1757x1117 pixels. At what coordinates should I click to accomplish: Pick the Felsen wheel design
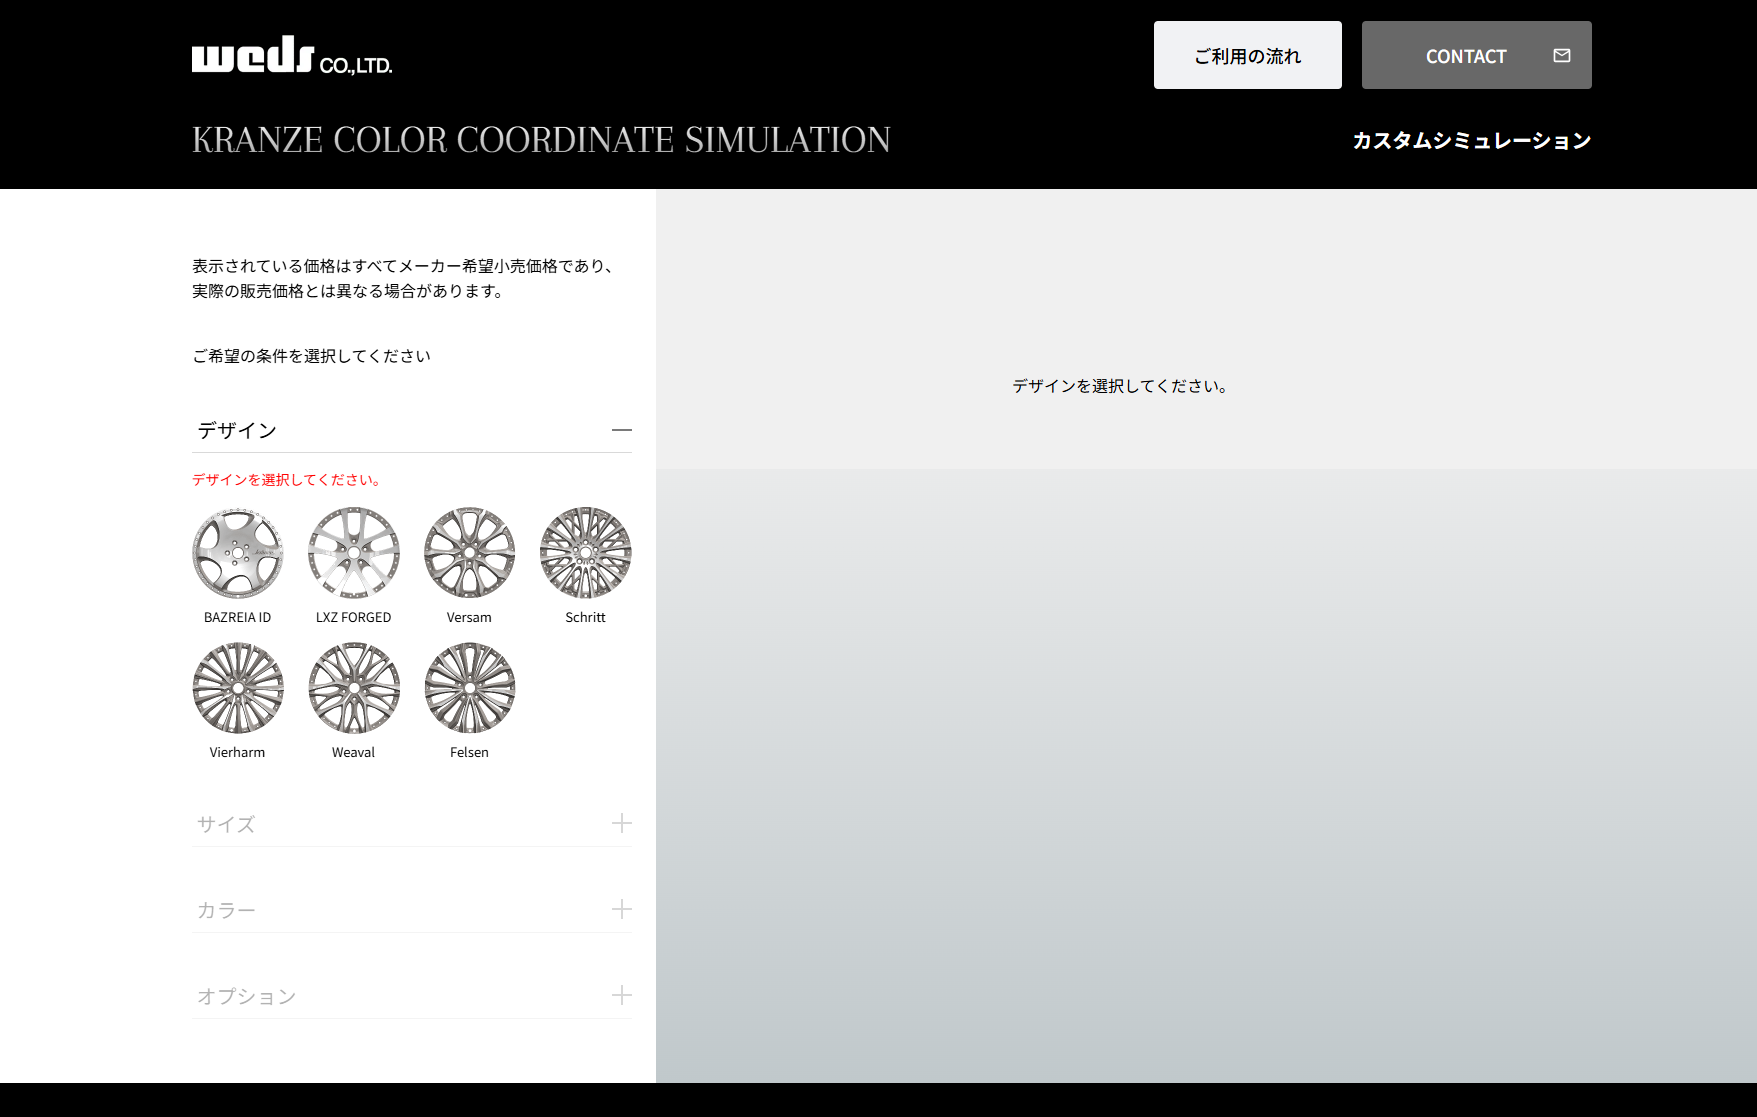click(469, 687)
